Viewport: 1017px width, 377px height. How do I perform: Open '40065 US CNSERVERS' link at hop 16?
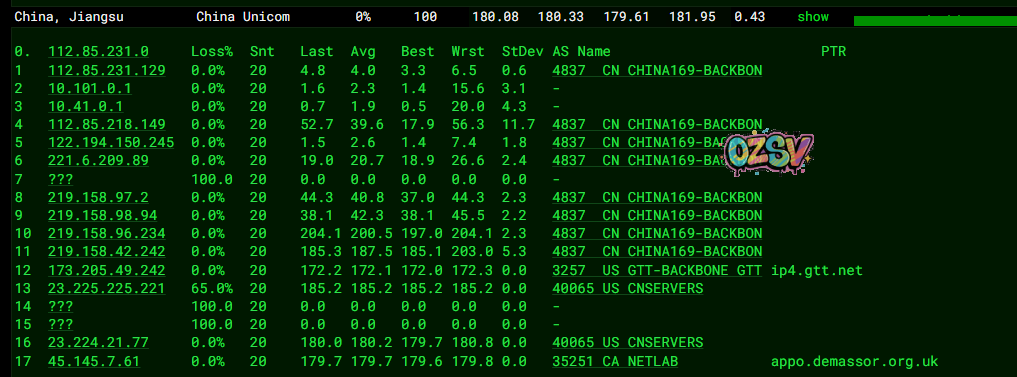pyautogui.click(x=628, y=343)
